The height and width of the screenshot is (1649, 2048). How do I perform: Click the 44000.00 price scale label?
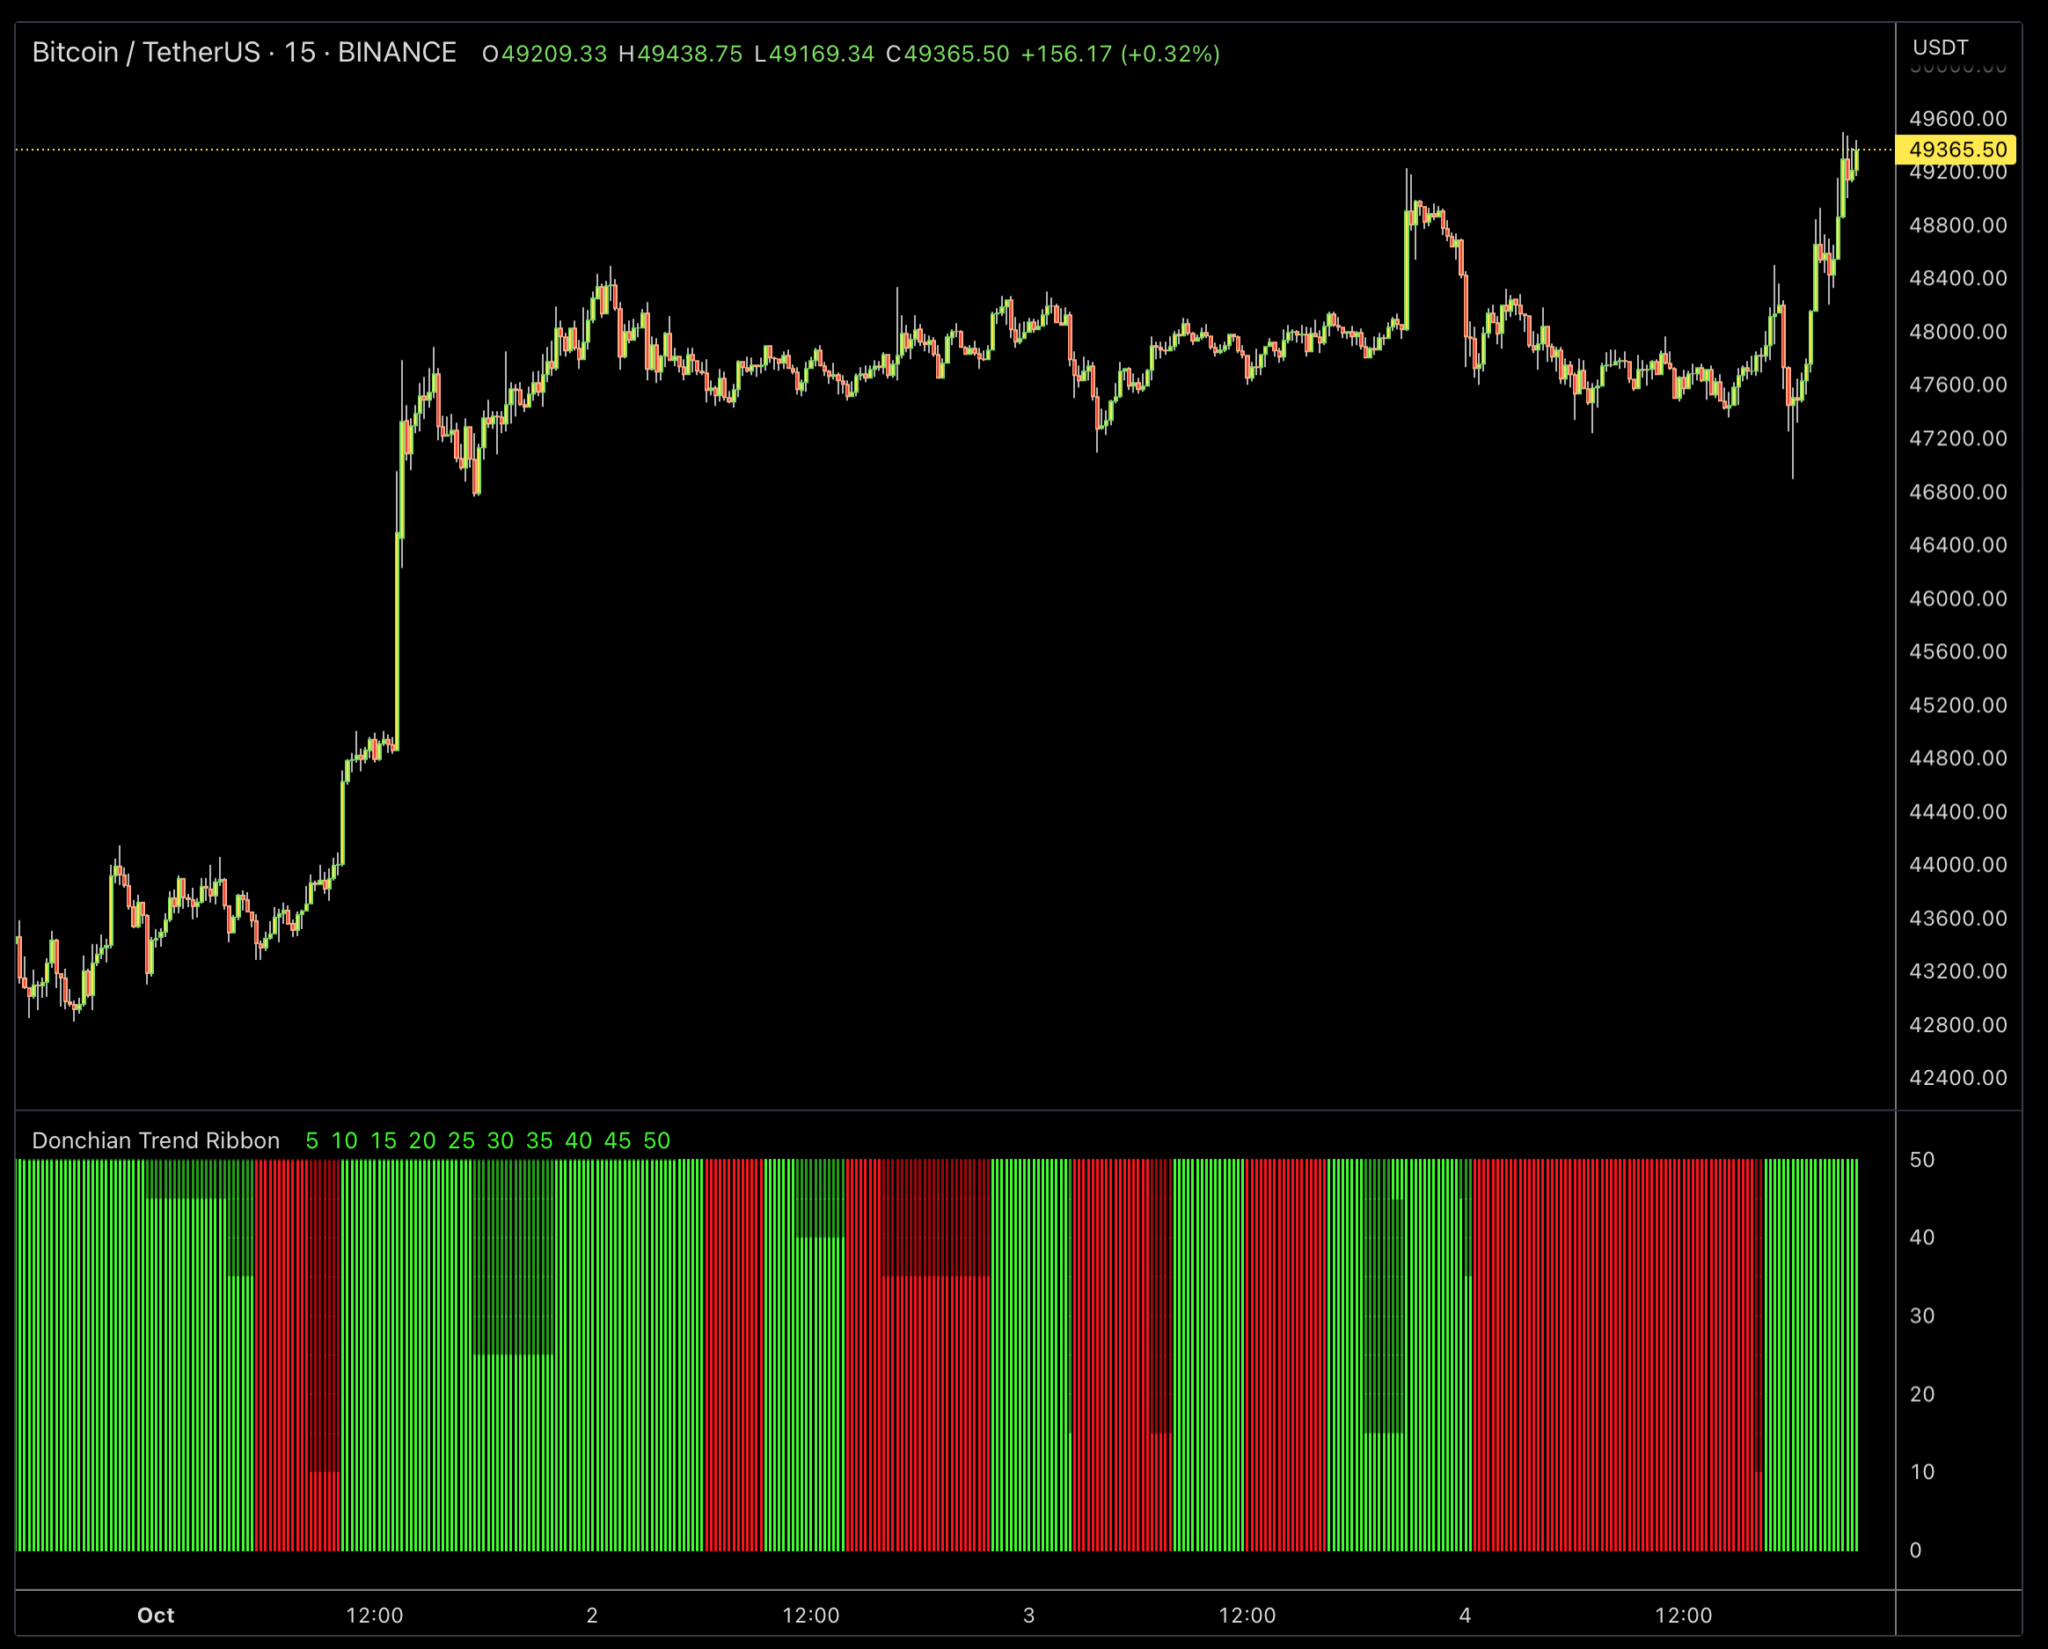(x=1957, y=865)
